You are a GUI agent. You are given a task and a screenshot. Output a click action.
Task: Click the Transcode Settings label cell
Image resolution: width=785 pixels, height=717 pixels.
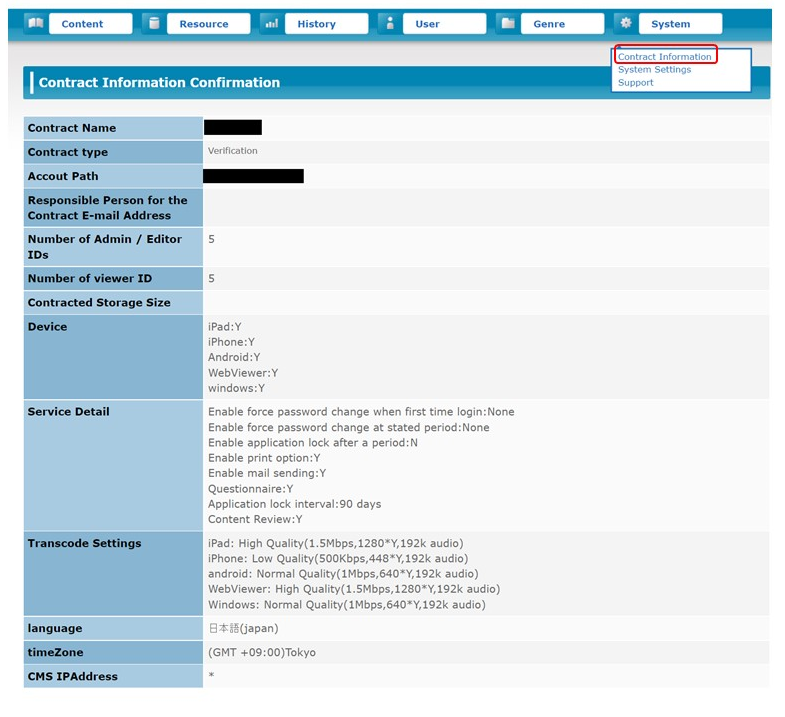(113, 574)
